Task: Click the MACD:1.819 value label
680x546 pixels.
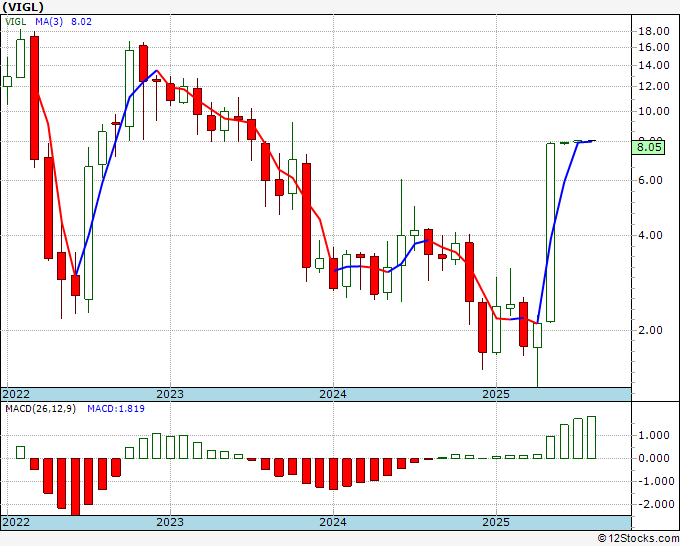Action: click(116, 409)
